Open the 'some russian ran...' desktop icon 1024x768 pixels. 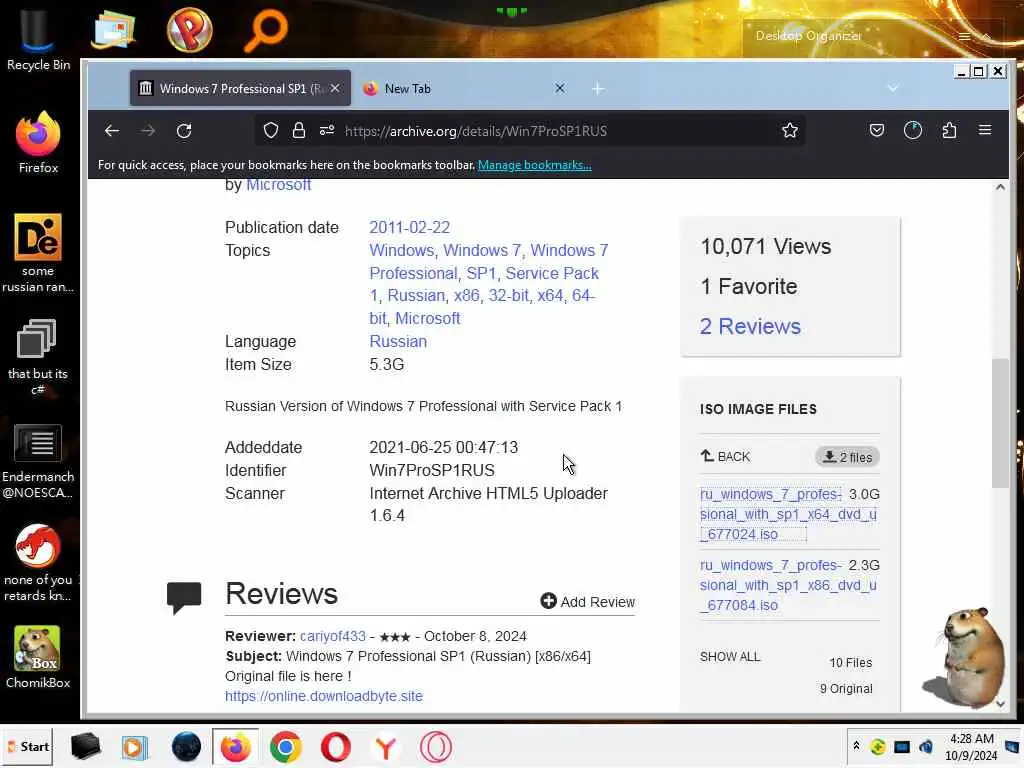[x=38, y=253]
